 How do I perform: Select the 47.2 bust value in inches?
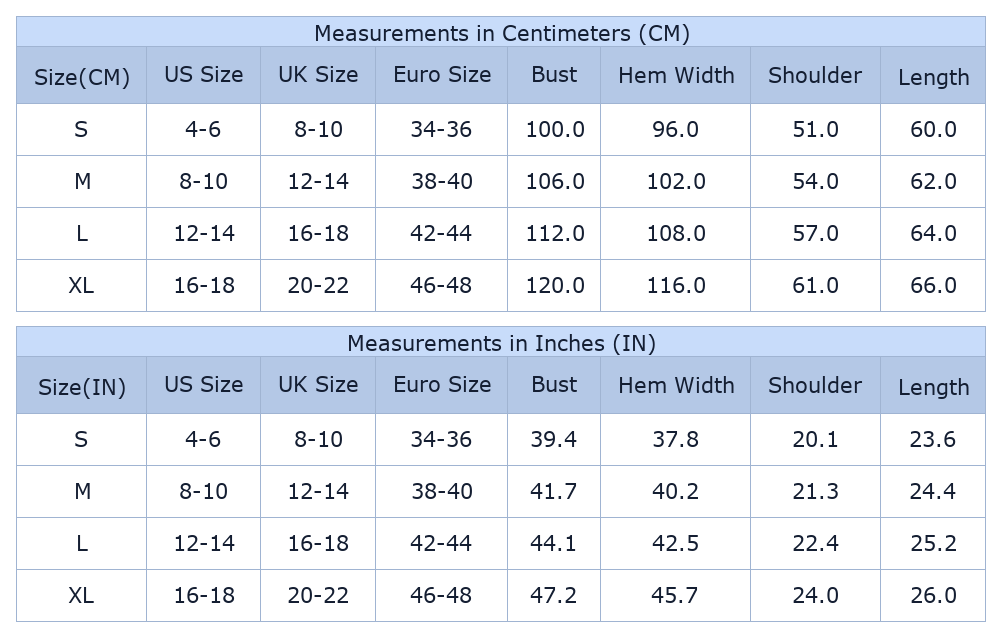554,595
